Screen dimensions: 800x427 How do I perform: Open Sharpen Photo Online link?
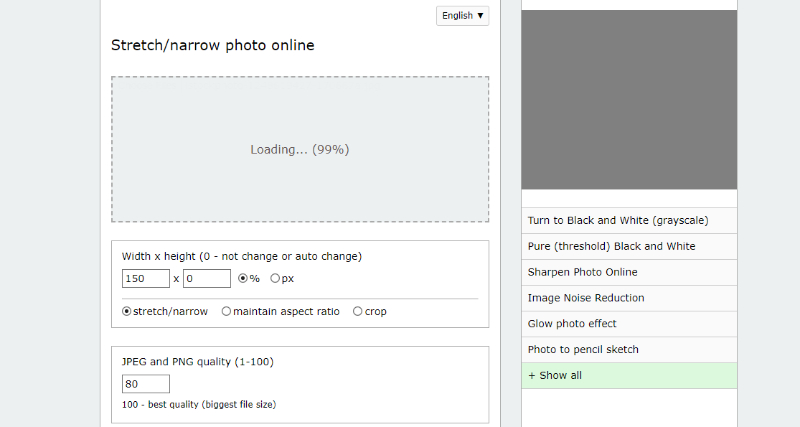pos(629,272)
